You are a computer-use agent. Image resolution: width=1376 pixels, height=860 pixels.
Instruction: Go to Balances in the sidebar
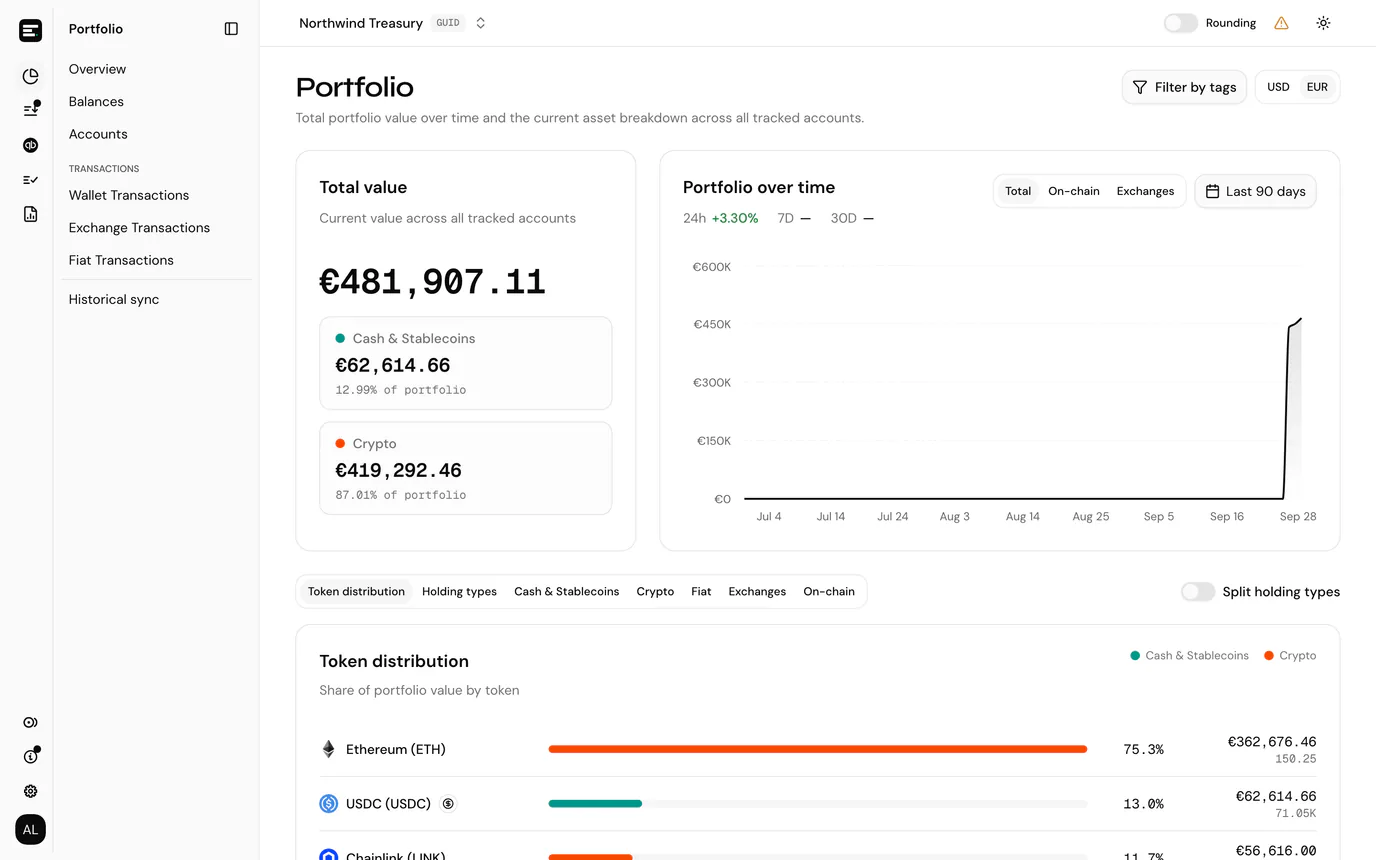point(96,102)
